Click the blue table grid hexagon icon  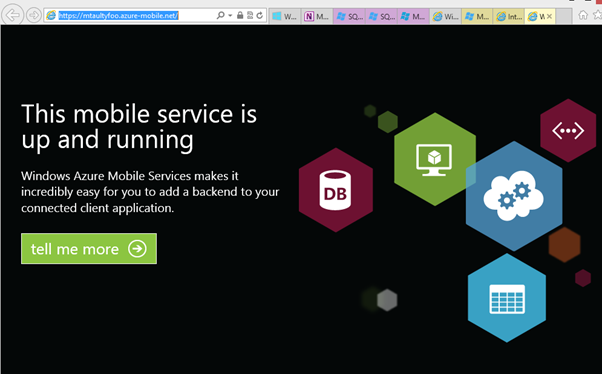(507, 298)
